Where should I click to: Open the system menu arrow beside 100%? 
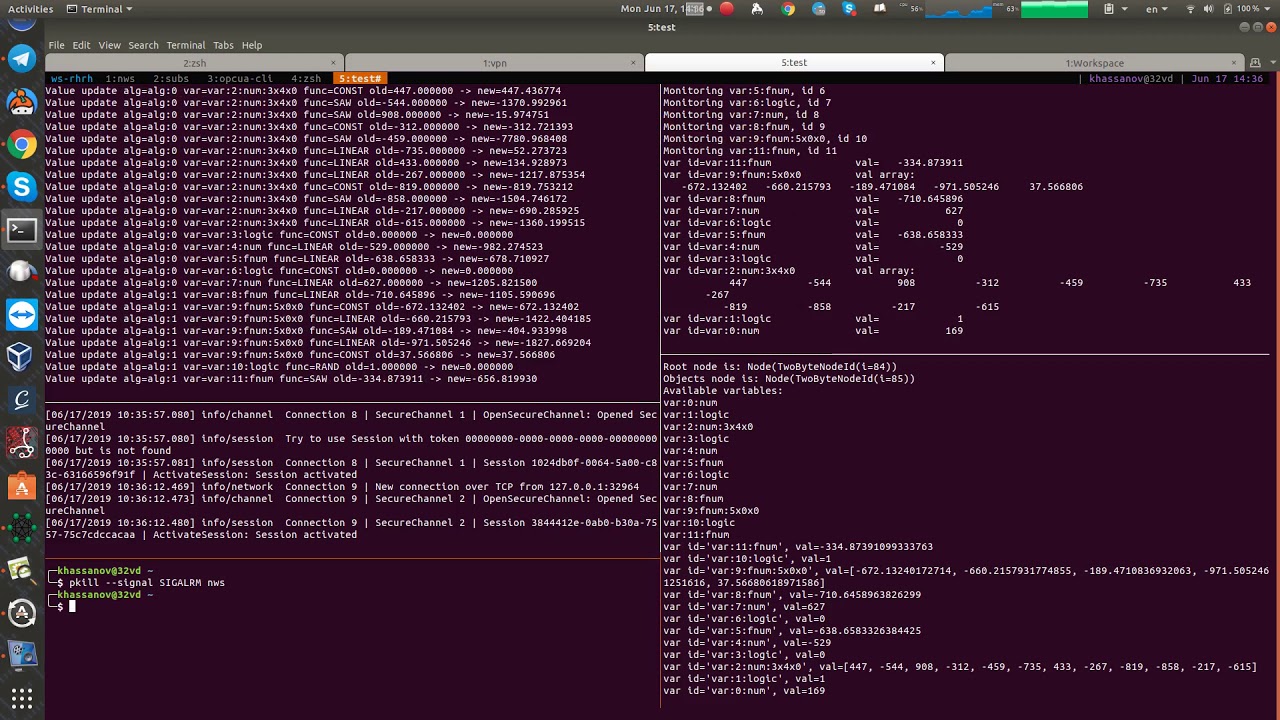tap(1268, 9)
